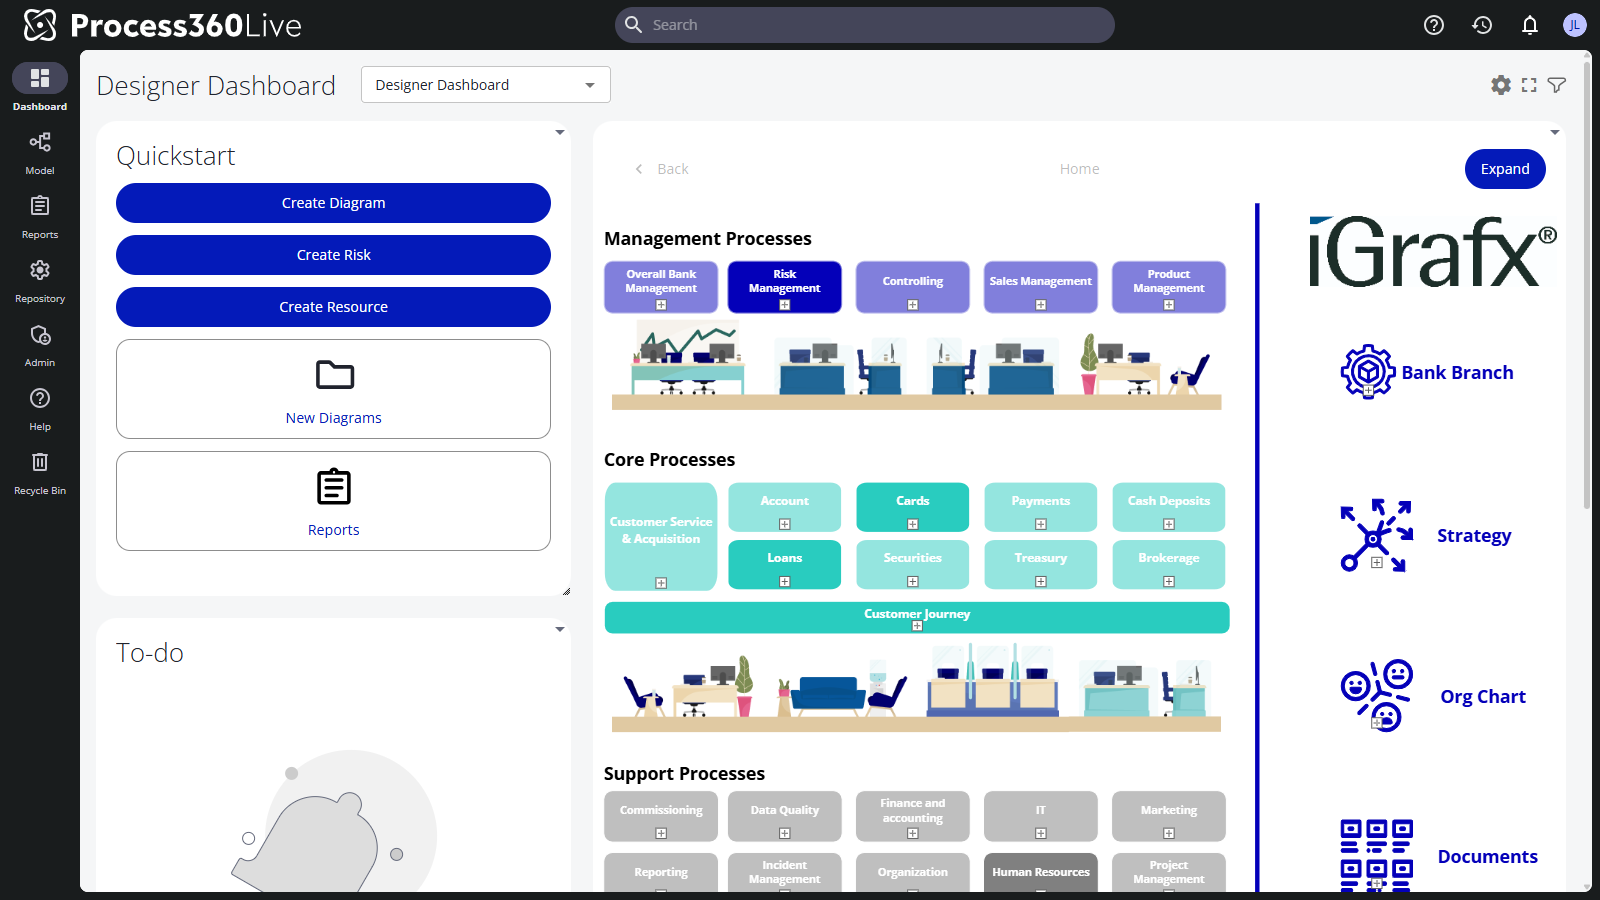The height and width of the screenshot is (900, 1600).
Task: Open the Documents link
Action: pos(1487,857)
